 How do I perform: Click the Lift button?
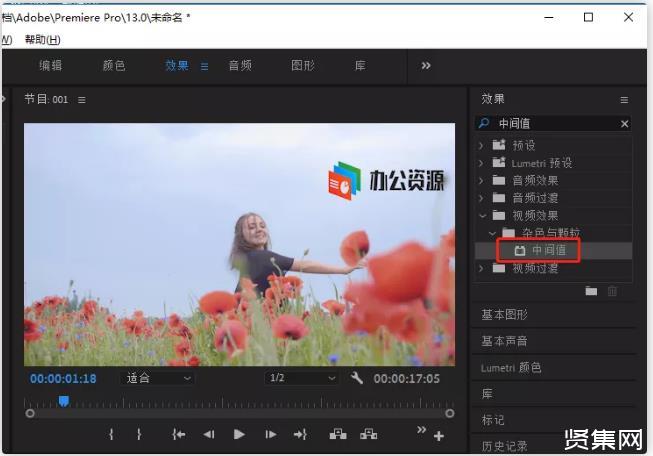click(338, 434)
